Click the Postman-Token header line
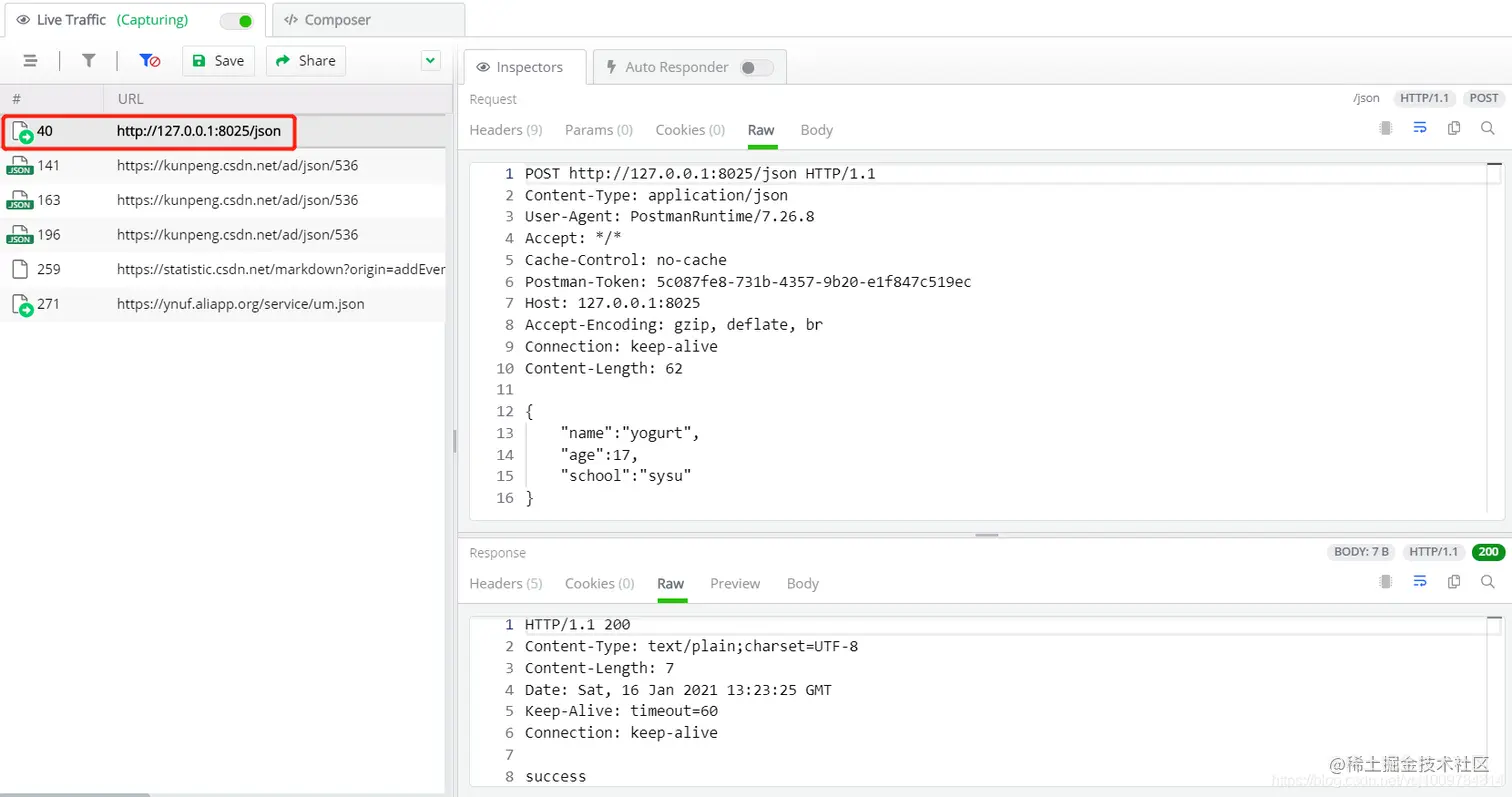Screen dimensions: 1512x797 748,282
